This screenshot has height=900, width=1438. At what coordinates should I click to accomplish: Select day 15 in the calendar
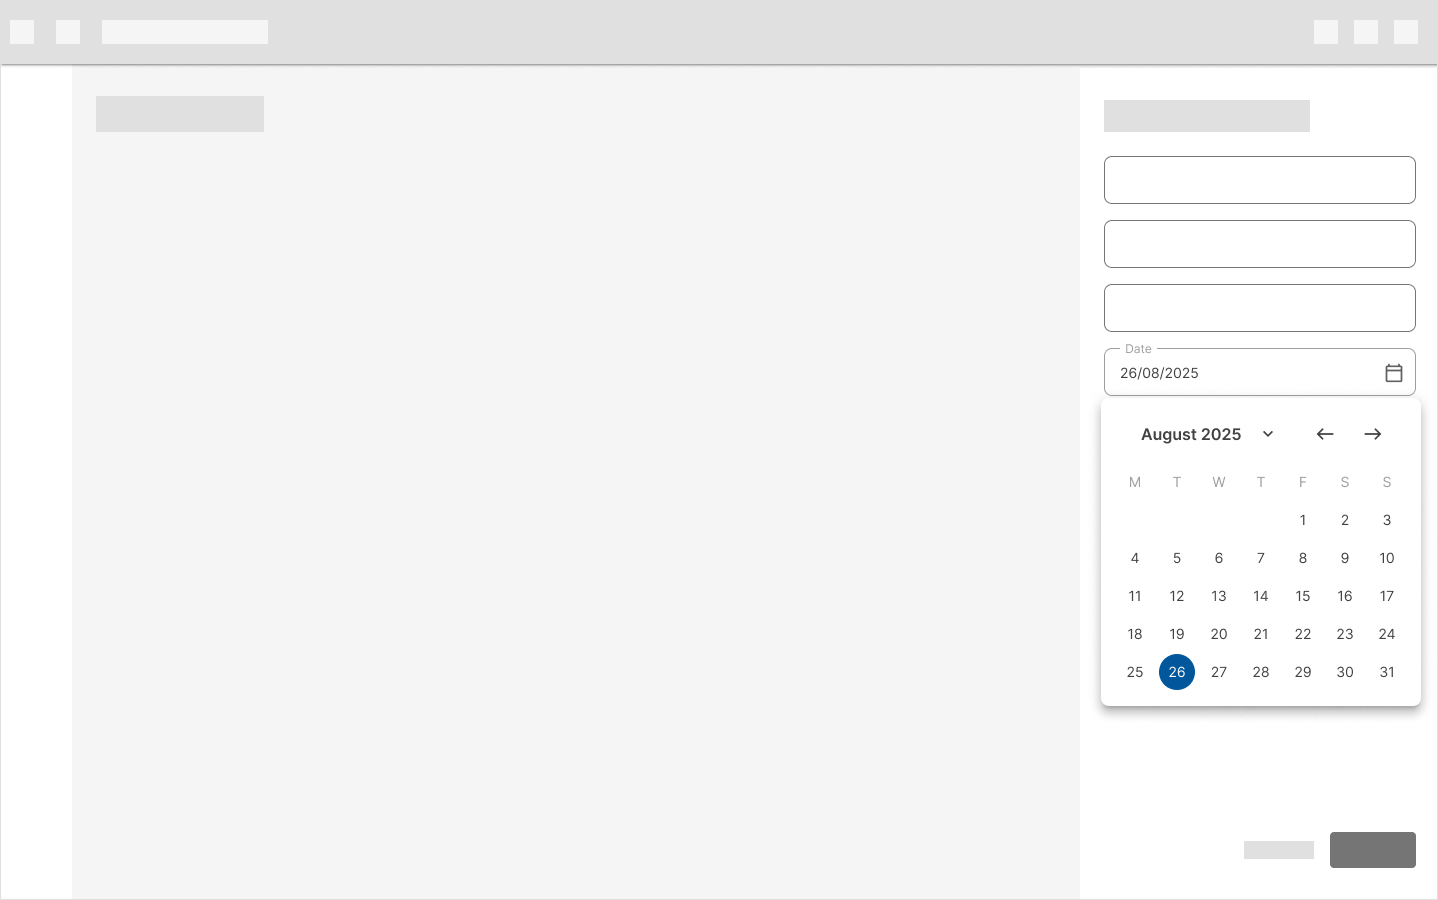click(x=1303, y=596)
